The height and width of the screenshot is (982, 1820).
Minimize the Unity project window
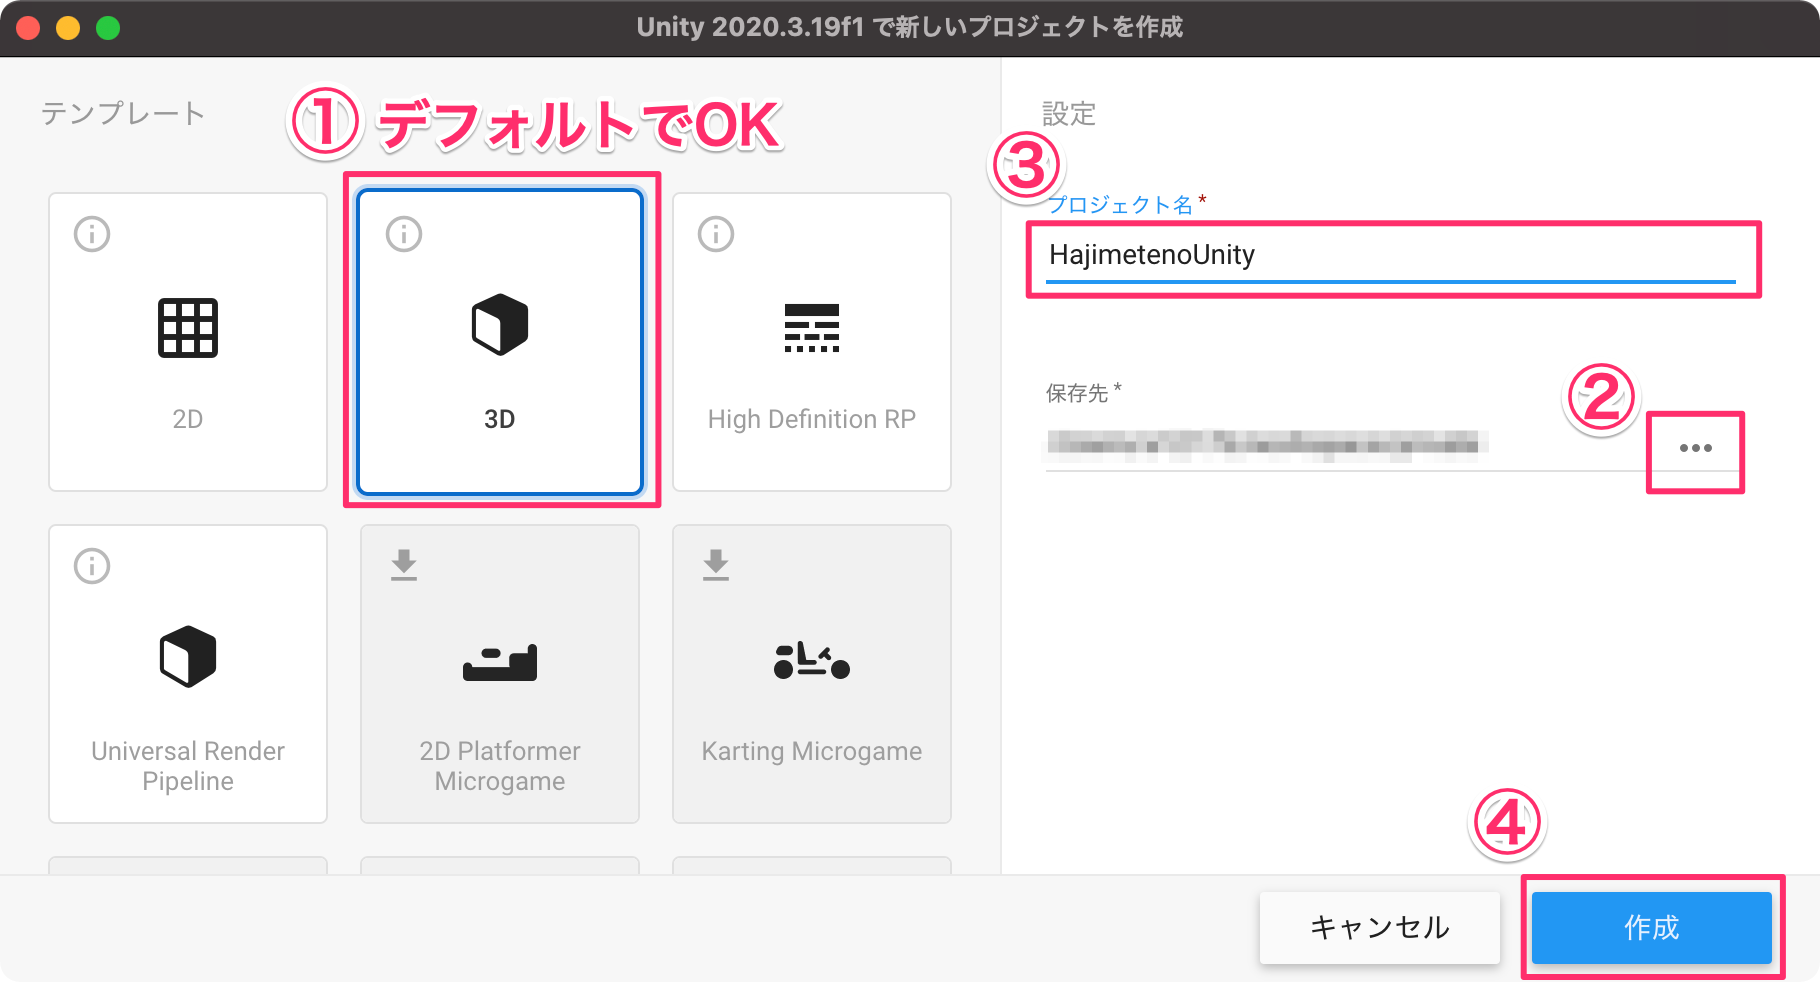pyautogui.click(x=68, y=28)
